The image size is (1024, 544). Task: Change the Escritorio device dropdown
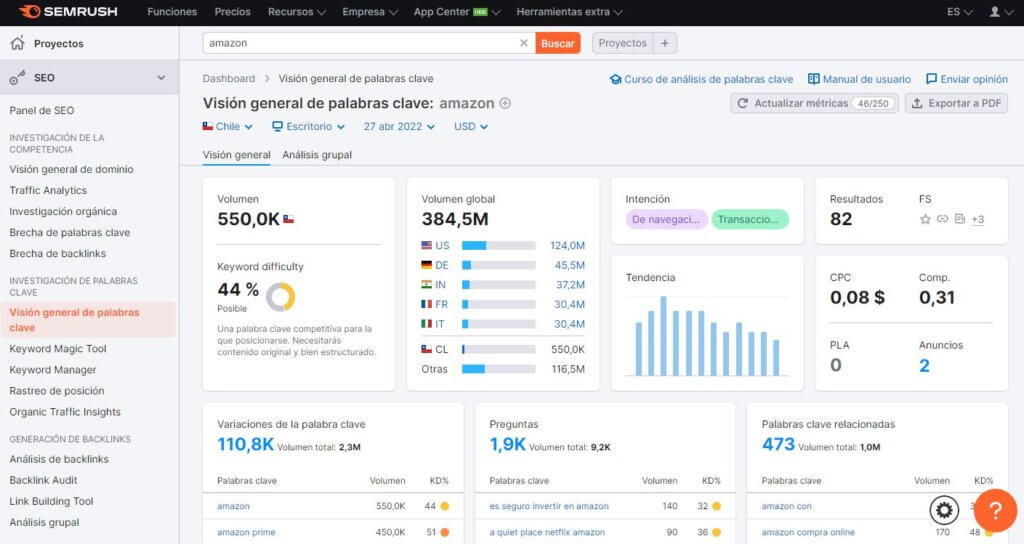[x=308, y=127]
